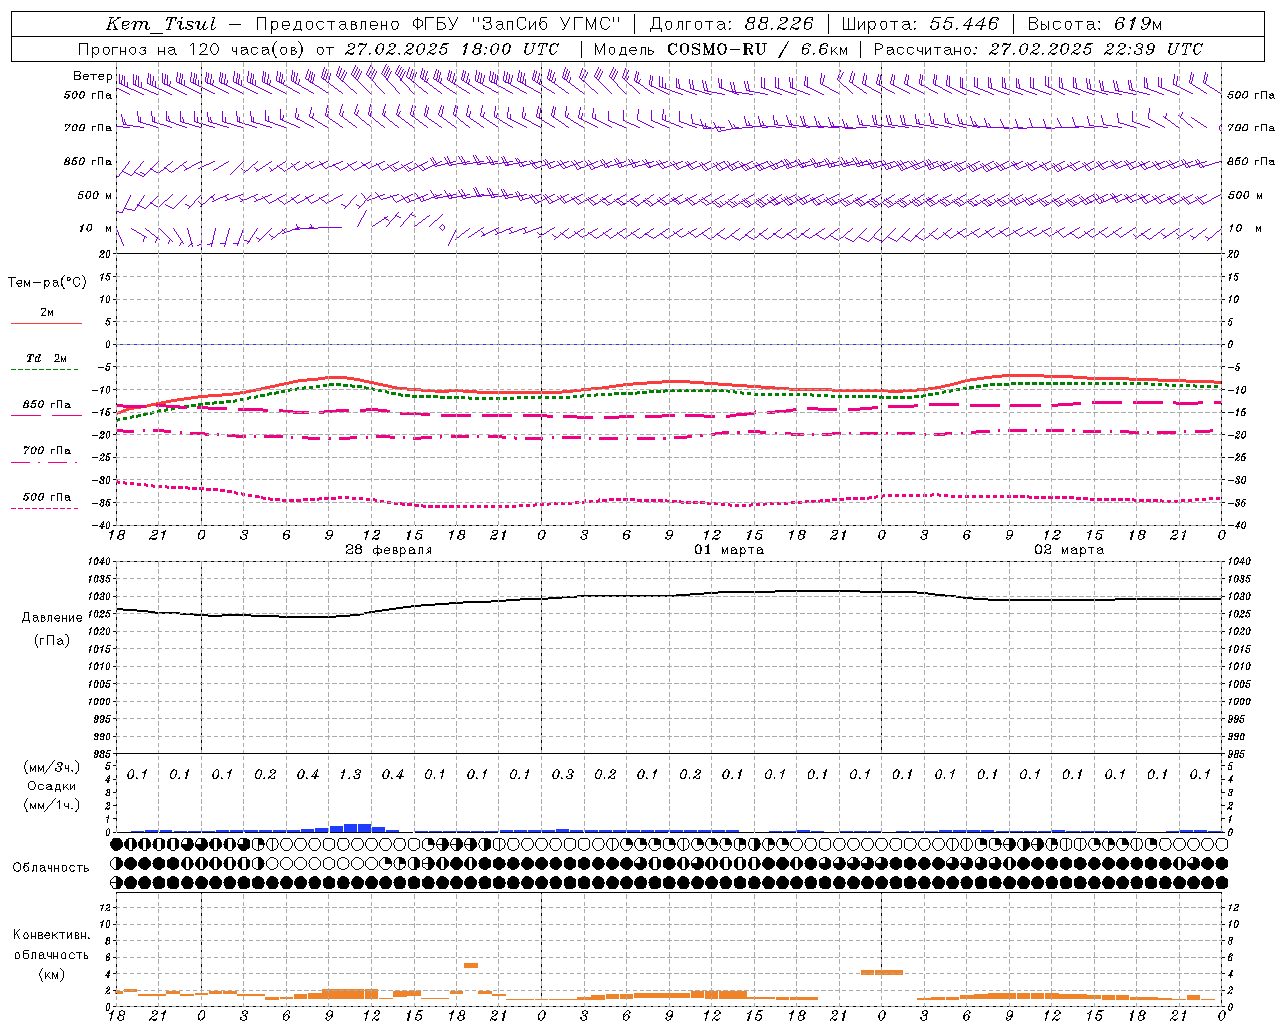Click the black pressure curve
This screenshot has width=1280, height=1024.
[669, 596]
